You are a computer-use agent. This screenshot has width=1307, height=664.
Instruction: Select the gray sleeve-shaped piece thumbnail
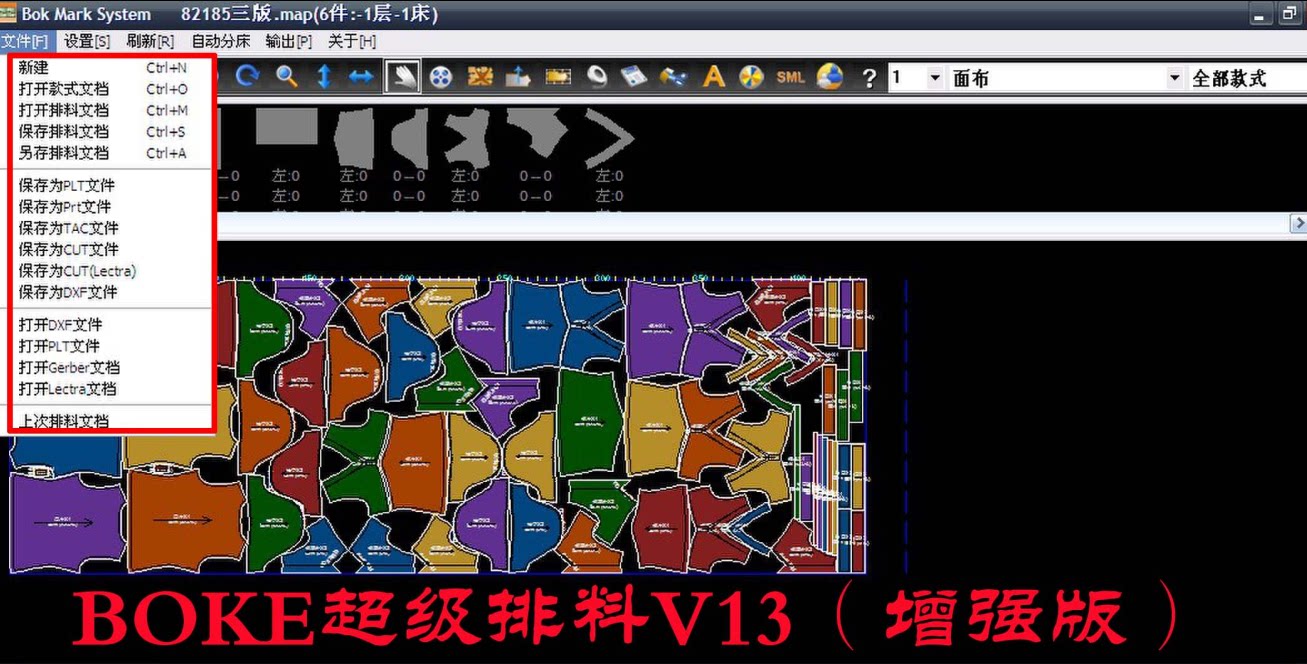pyautogui.click(x=353, y=138)
